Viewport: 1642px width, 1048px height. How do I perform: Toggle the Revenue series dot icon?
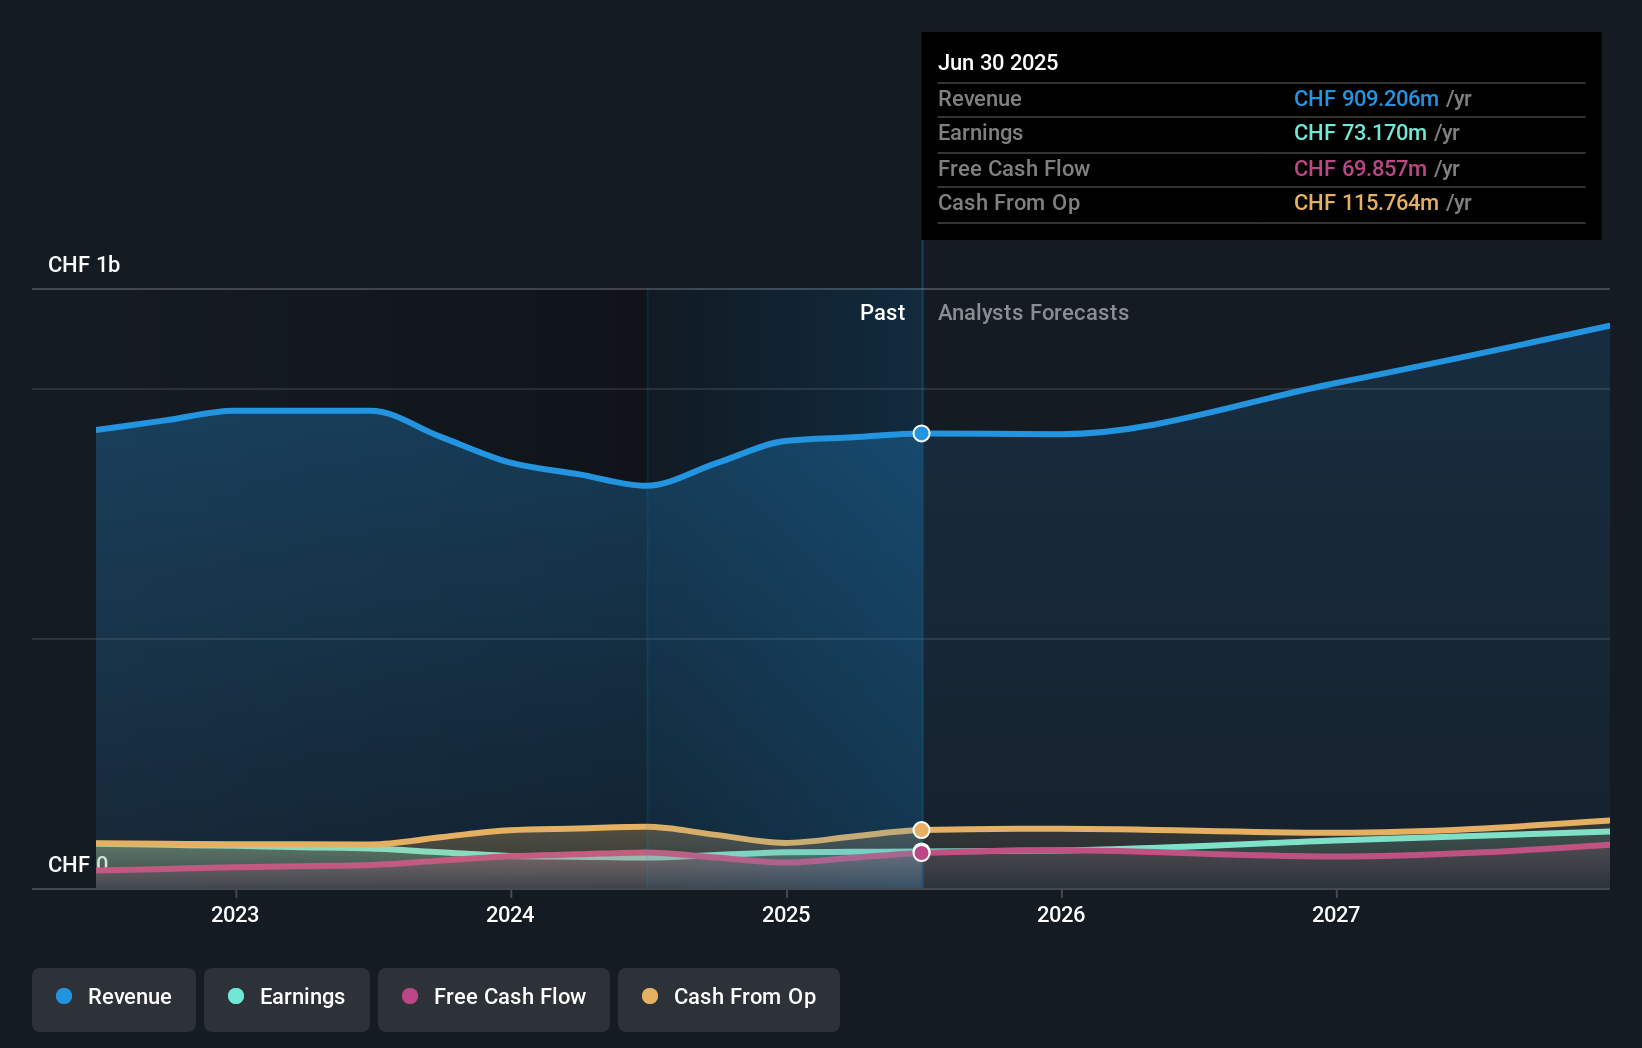click(66, 997)
